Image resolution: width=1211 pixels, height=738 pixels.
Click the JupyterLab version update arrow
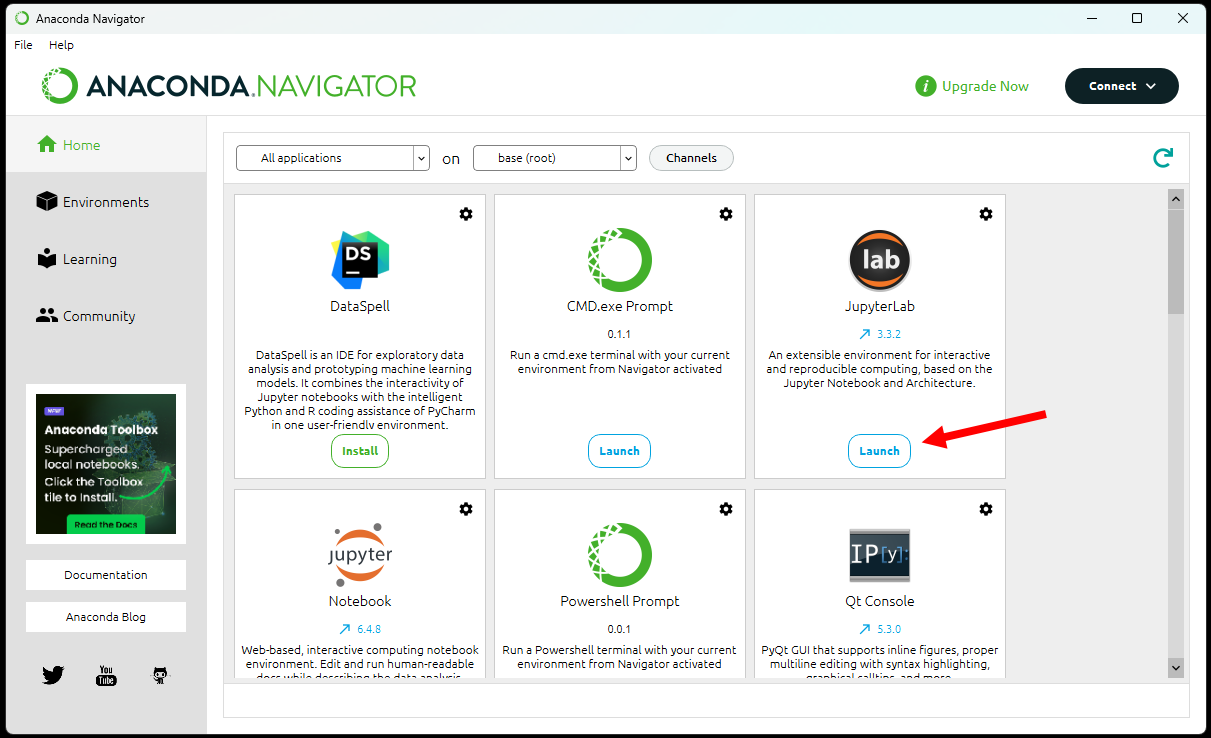click(865, 334)
